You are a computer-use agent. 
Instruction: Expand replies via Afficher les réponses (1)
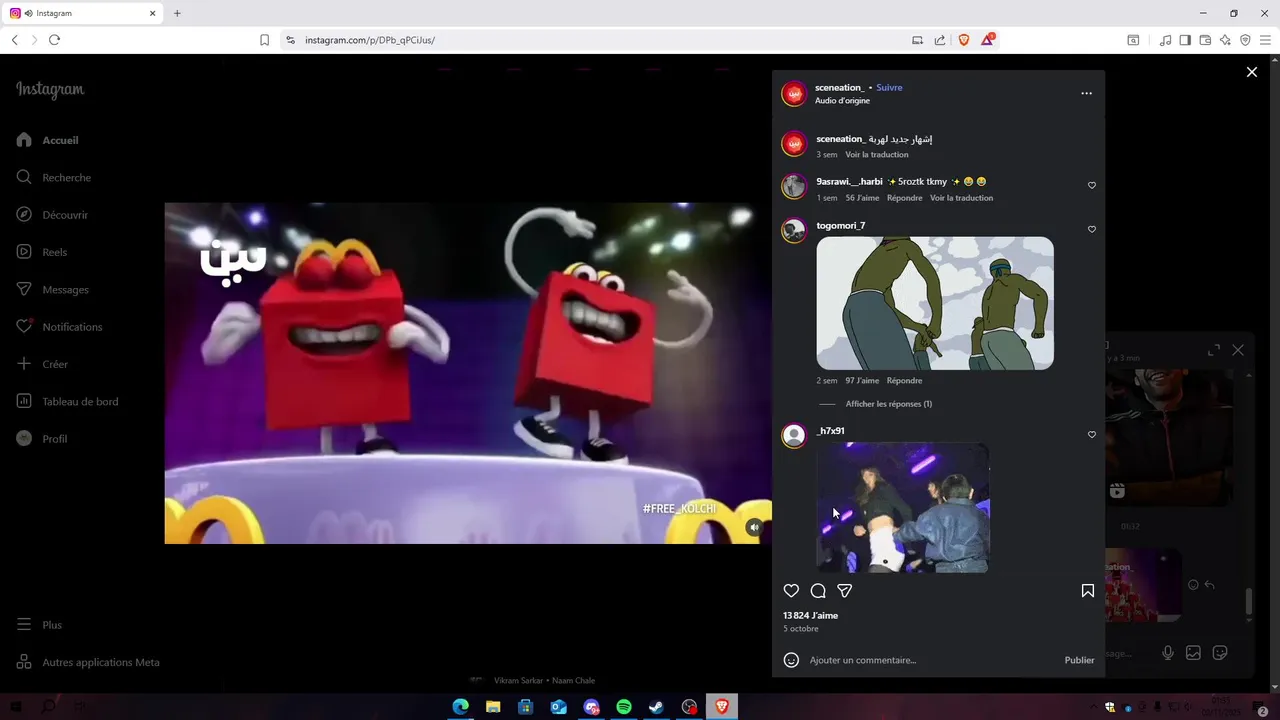(x=889, y=404)
